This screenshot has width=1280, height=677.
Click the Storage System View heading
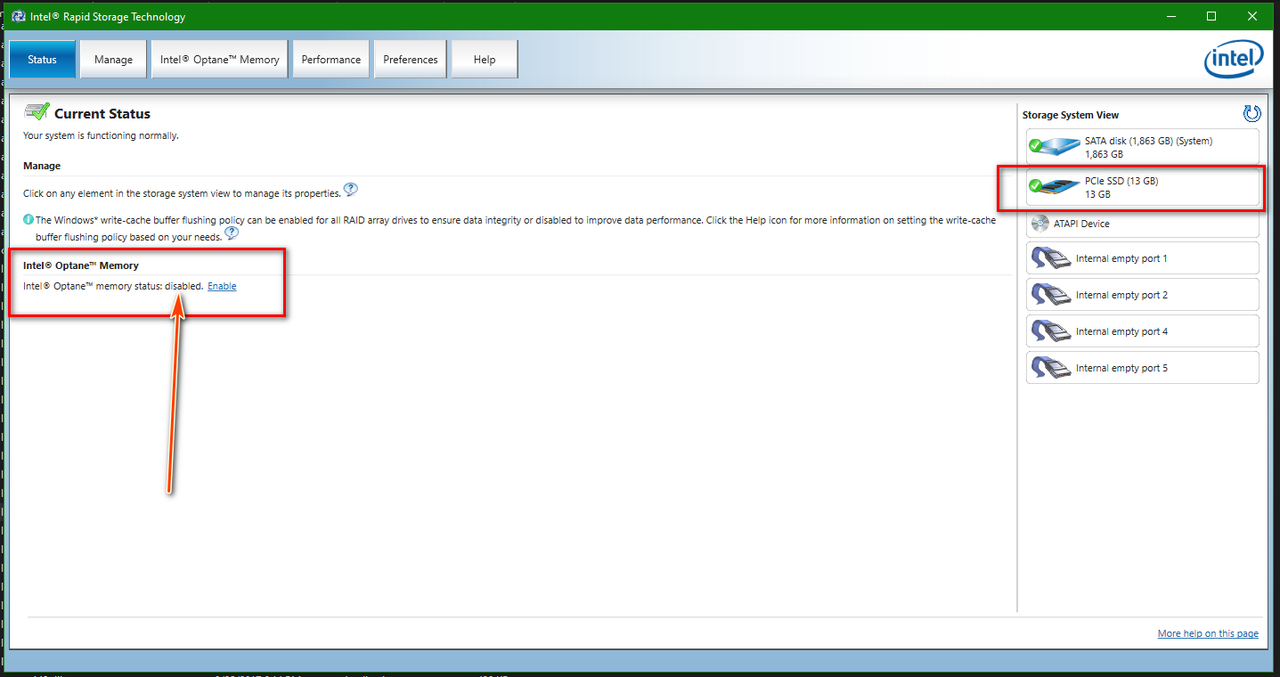tap(1071, 115)
